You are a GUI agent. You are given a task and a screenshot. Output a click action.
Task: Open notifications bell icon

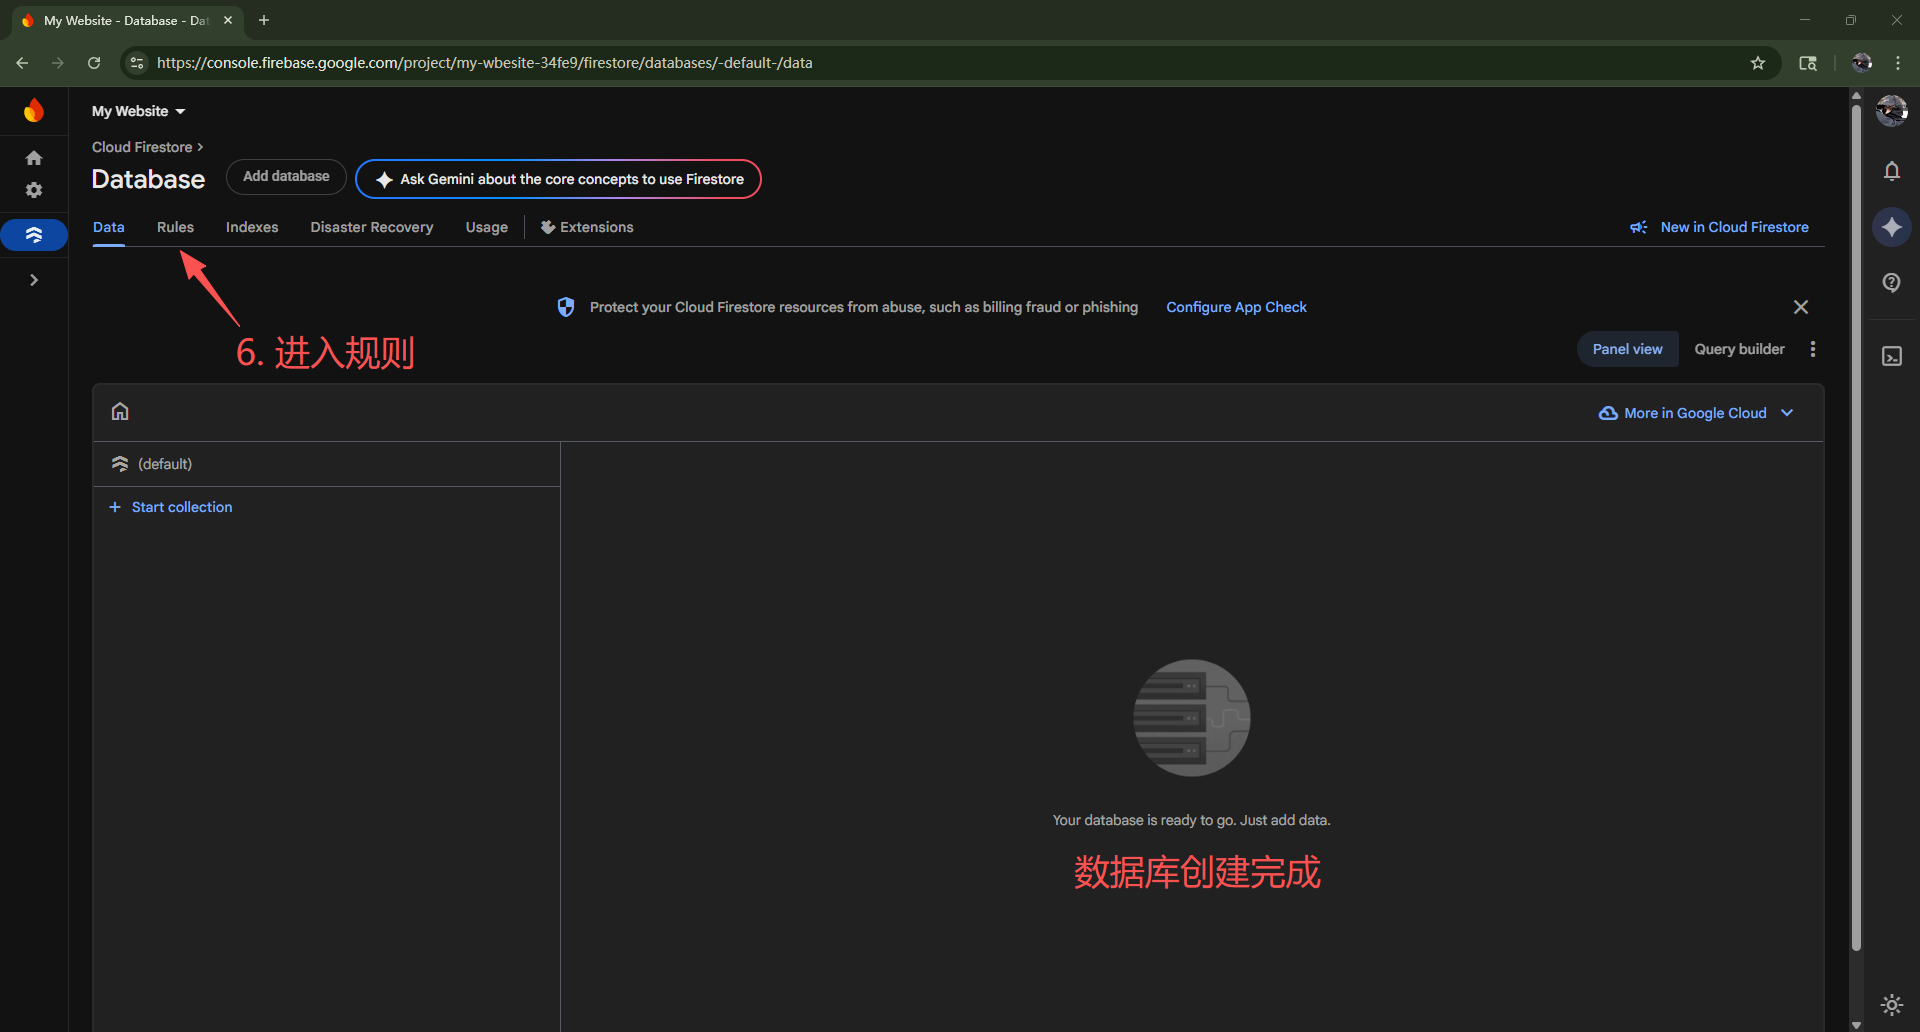(1891, 171)
